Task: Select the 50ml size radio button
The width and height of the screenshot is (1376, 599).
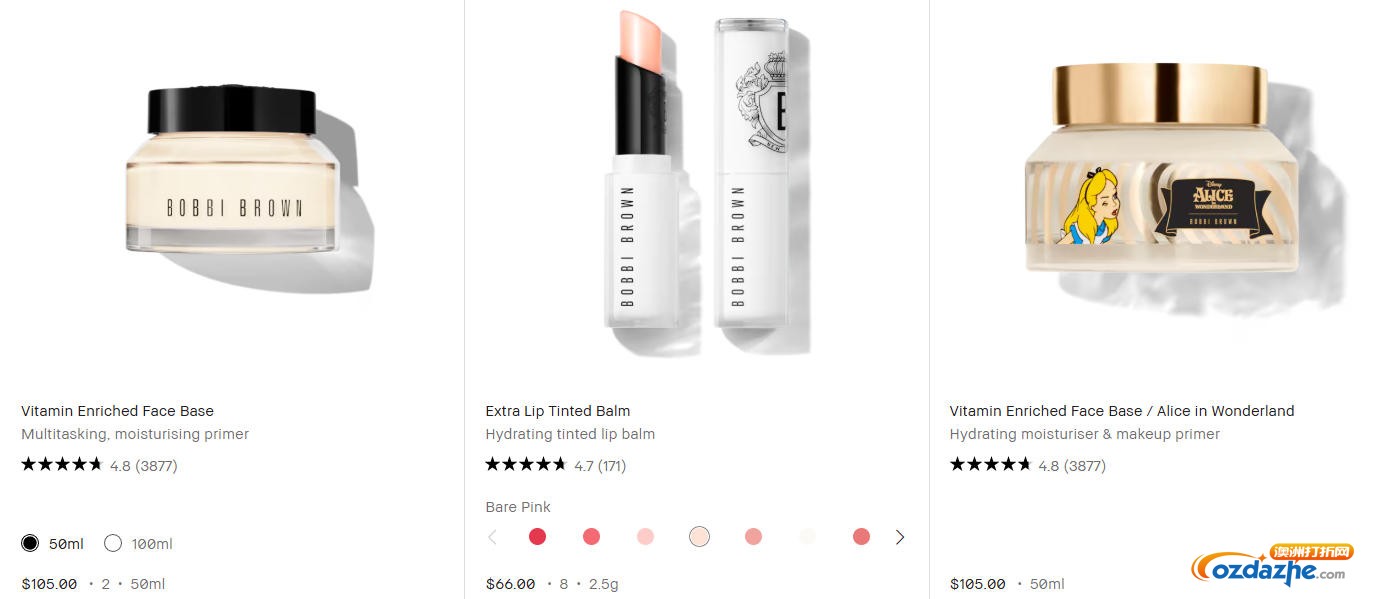Action: click(x=30, y=543)
